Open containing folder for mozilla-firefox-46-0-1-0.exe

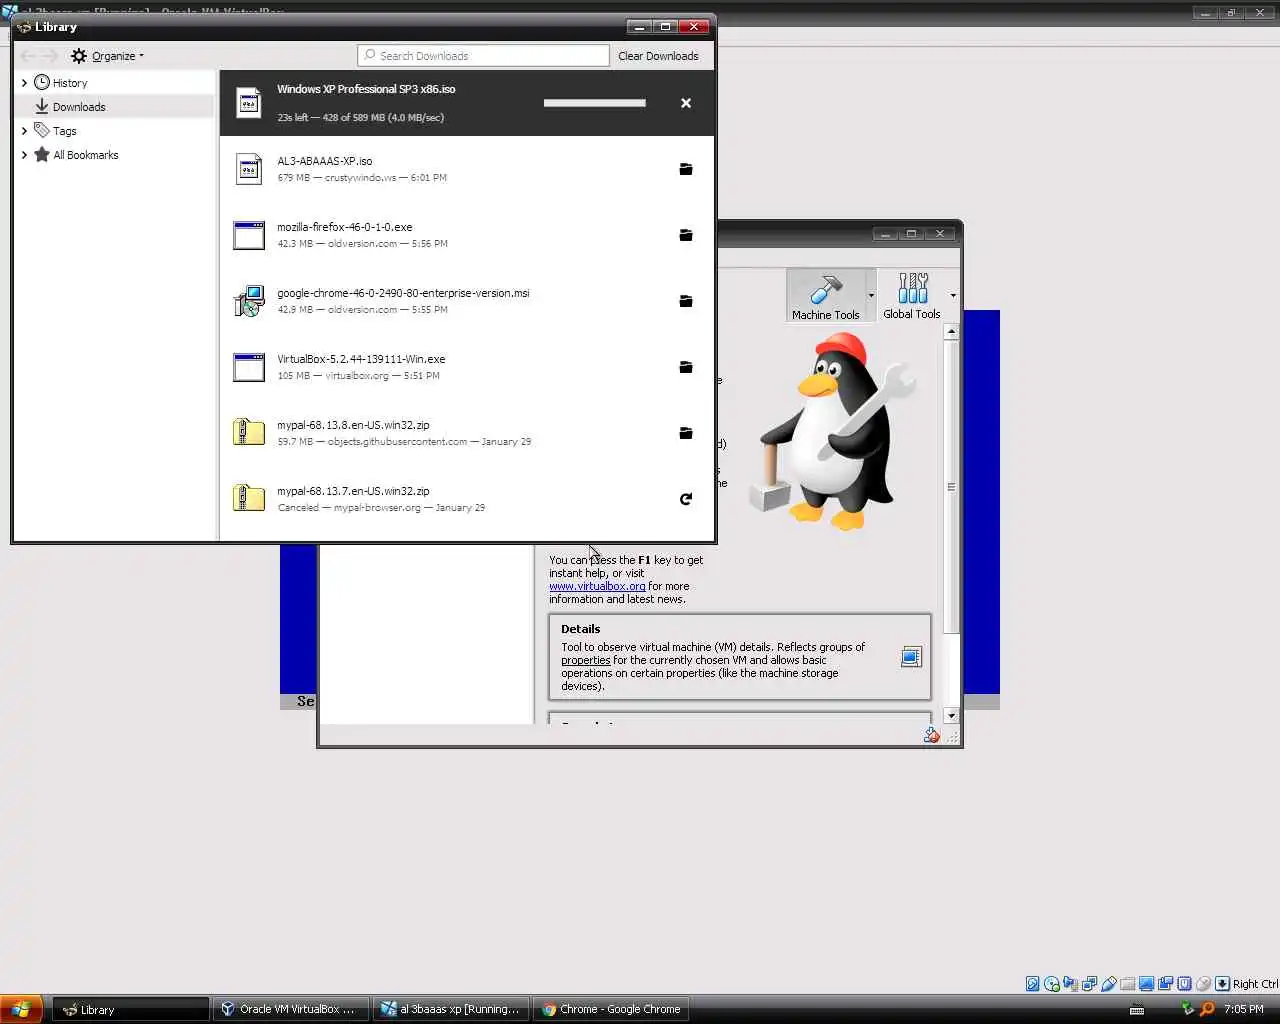point(686,235)
